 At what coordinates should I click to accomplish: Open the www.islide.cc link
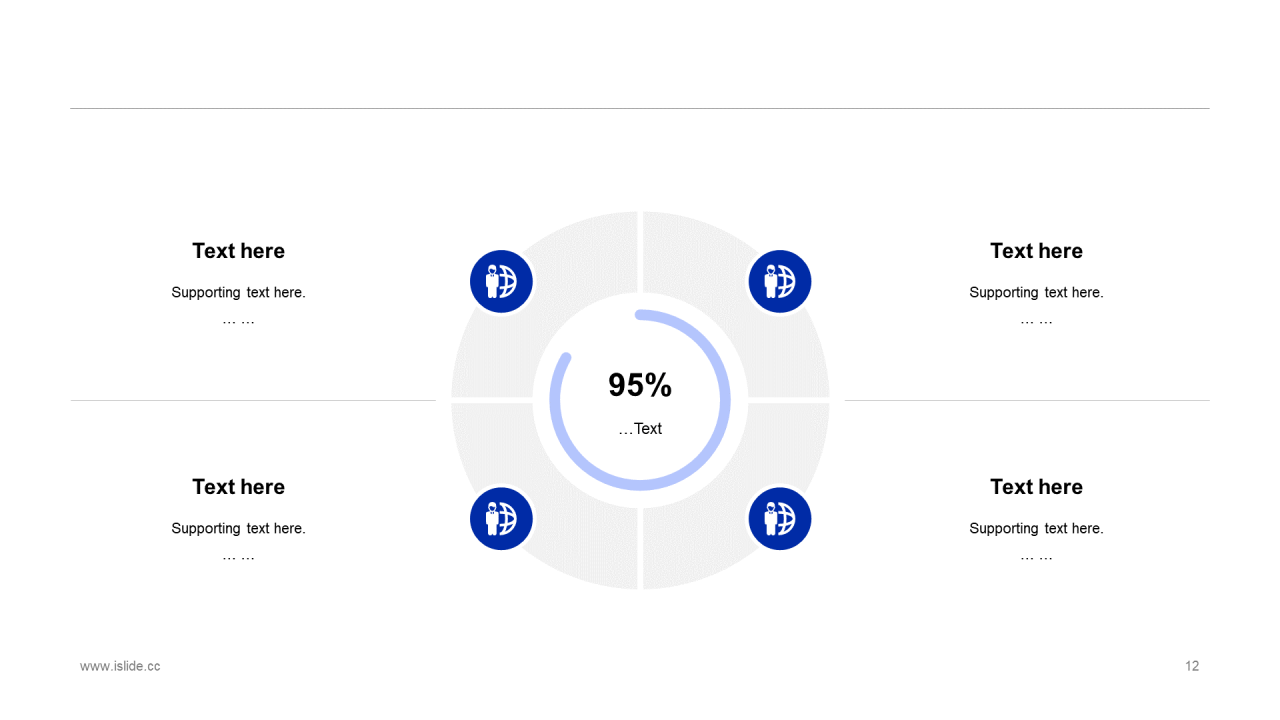coord(120,666)
